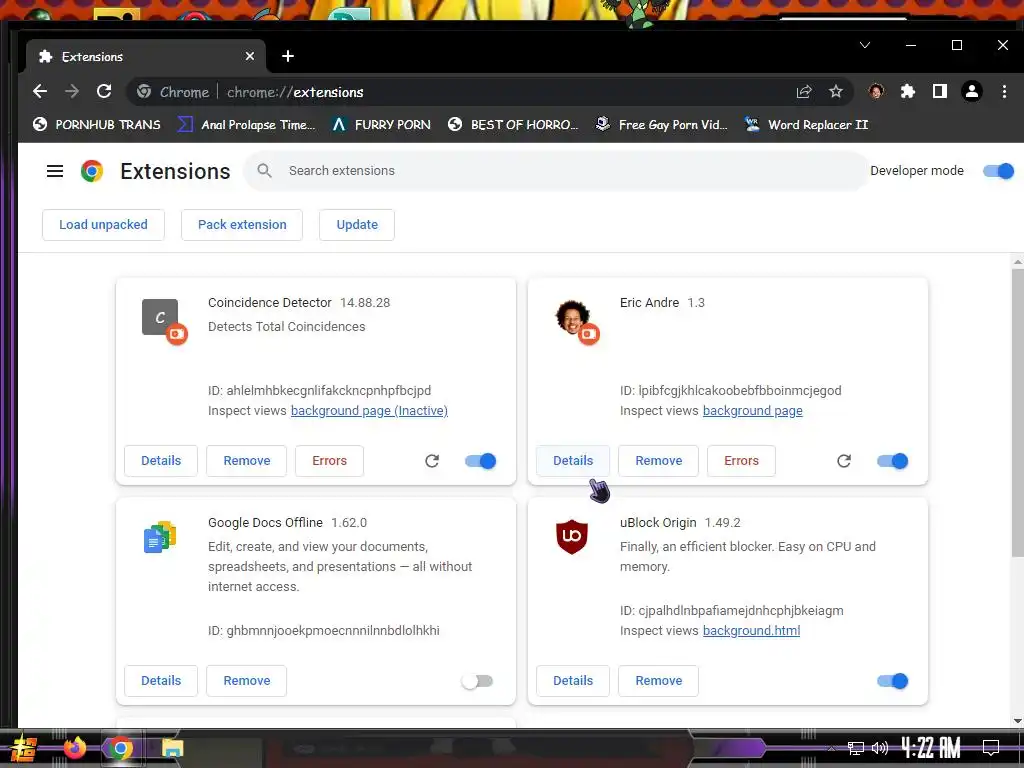Open Details for Google Docs Offline

coord(161,681)
